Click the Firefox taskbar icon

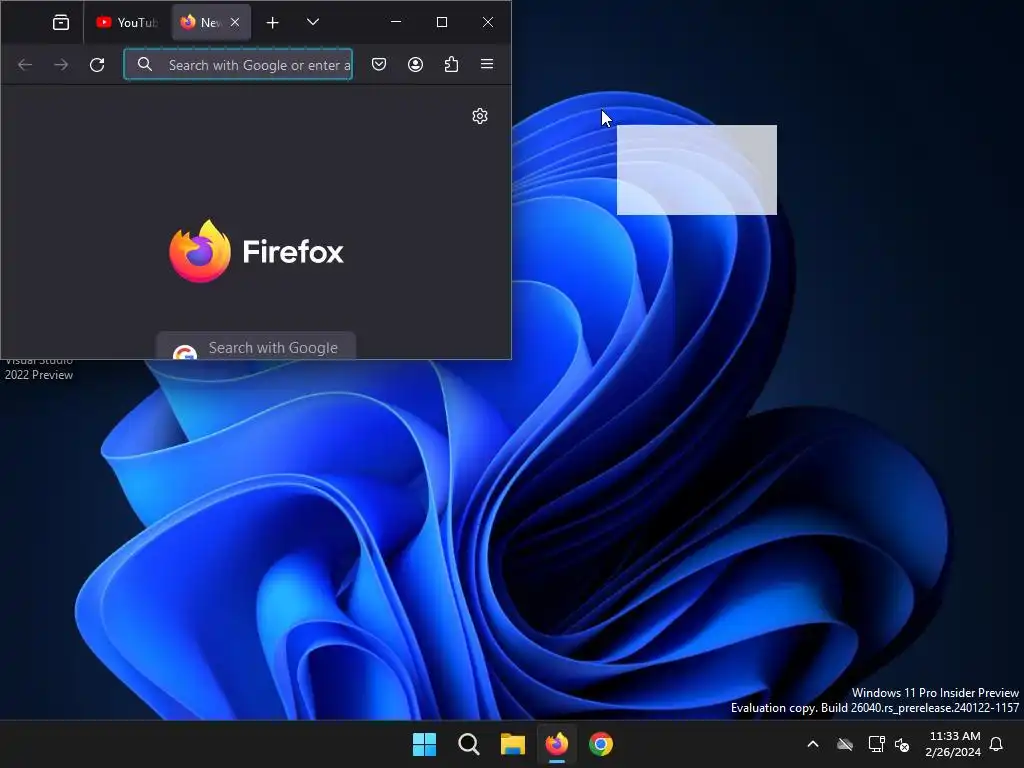click(x=557, y=744)
